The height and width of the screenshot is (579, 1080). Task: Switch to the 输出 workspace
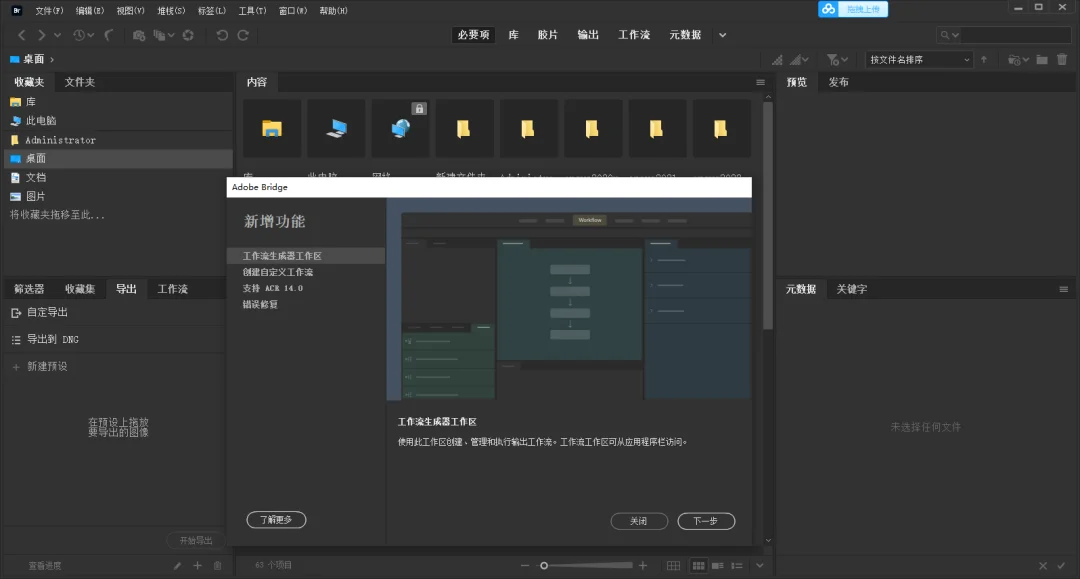tap(588, 35)
